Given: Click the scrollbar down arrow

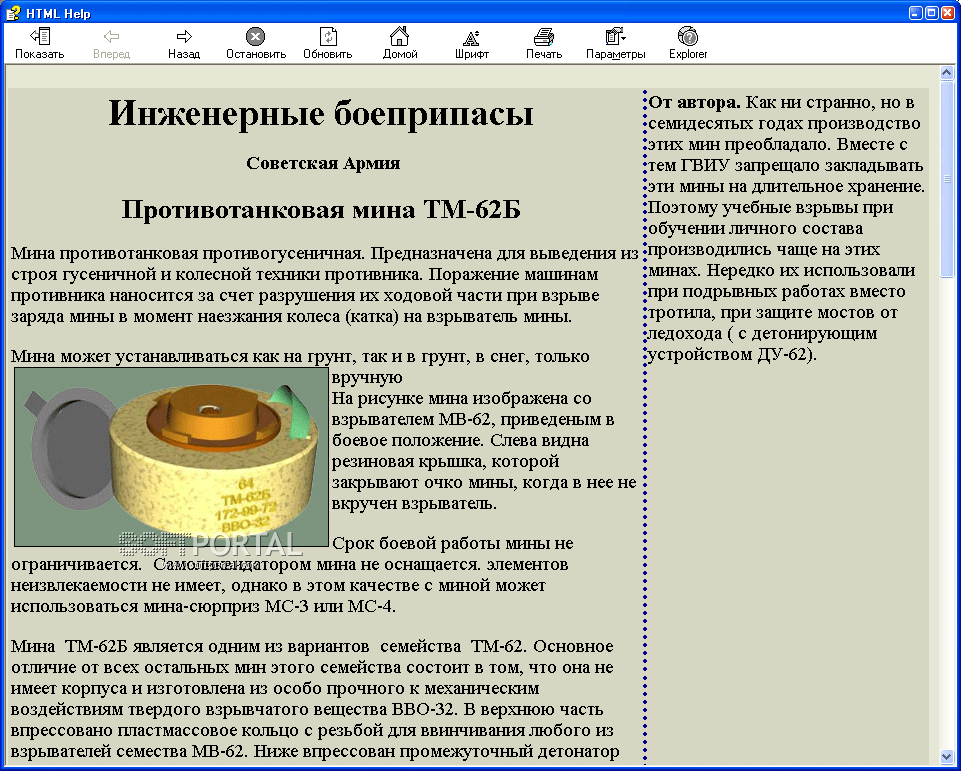Looking at the screenshot, I should pos(947,757).
